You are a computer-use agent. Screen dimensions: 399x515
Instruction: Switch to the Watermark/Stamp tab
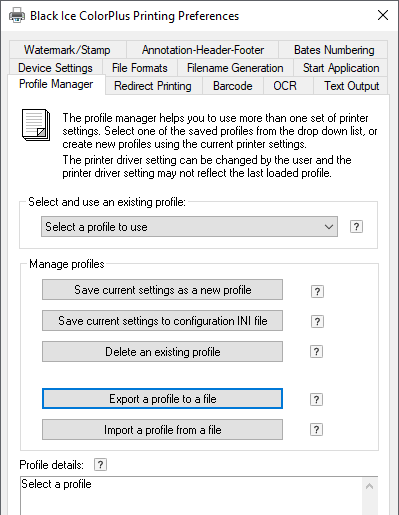tap(67, 50)
